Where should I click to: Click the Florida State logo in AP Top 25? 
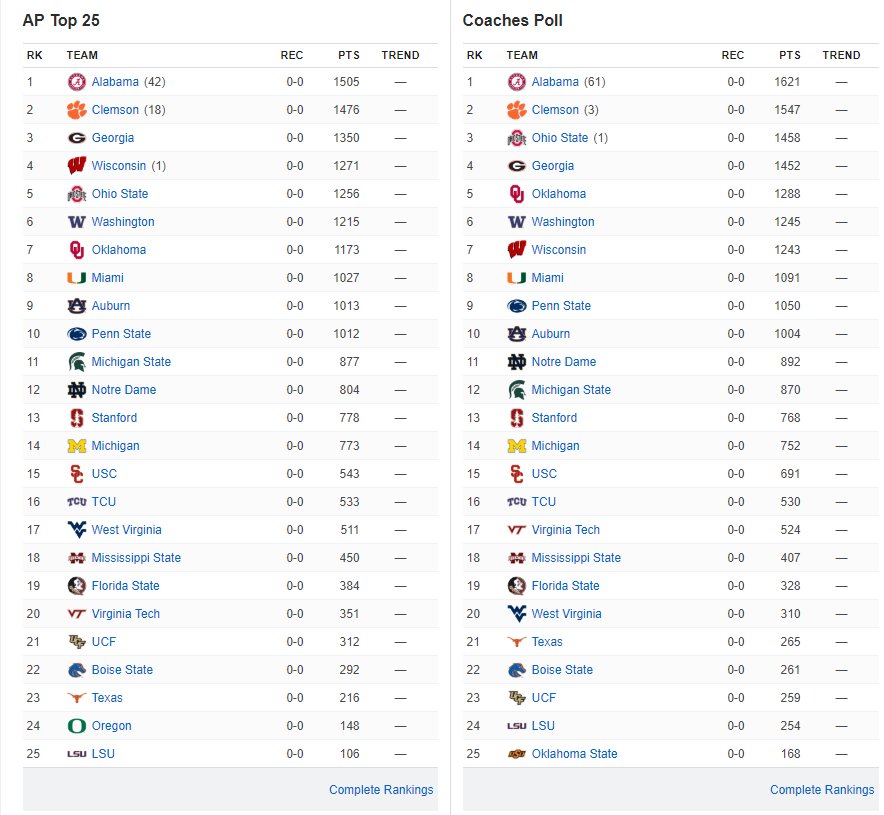click(77, 586)
